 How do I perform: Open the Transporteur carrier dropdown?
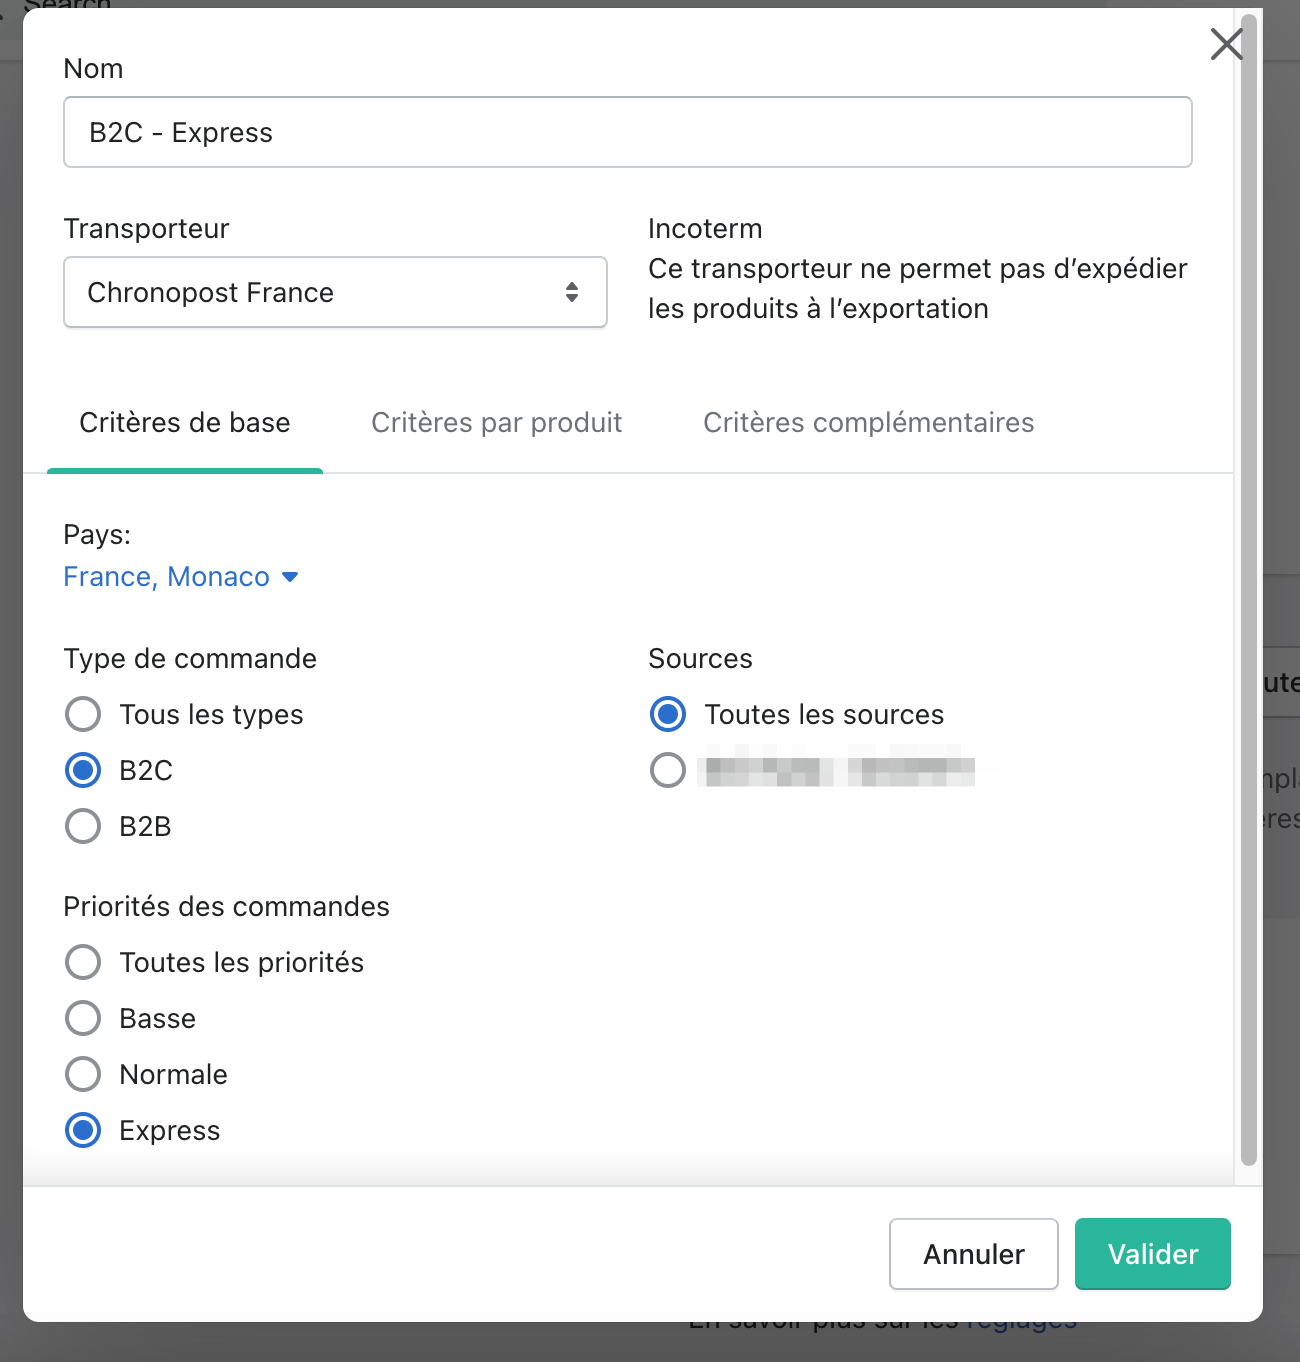click(335, 292)
